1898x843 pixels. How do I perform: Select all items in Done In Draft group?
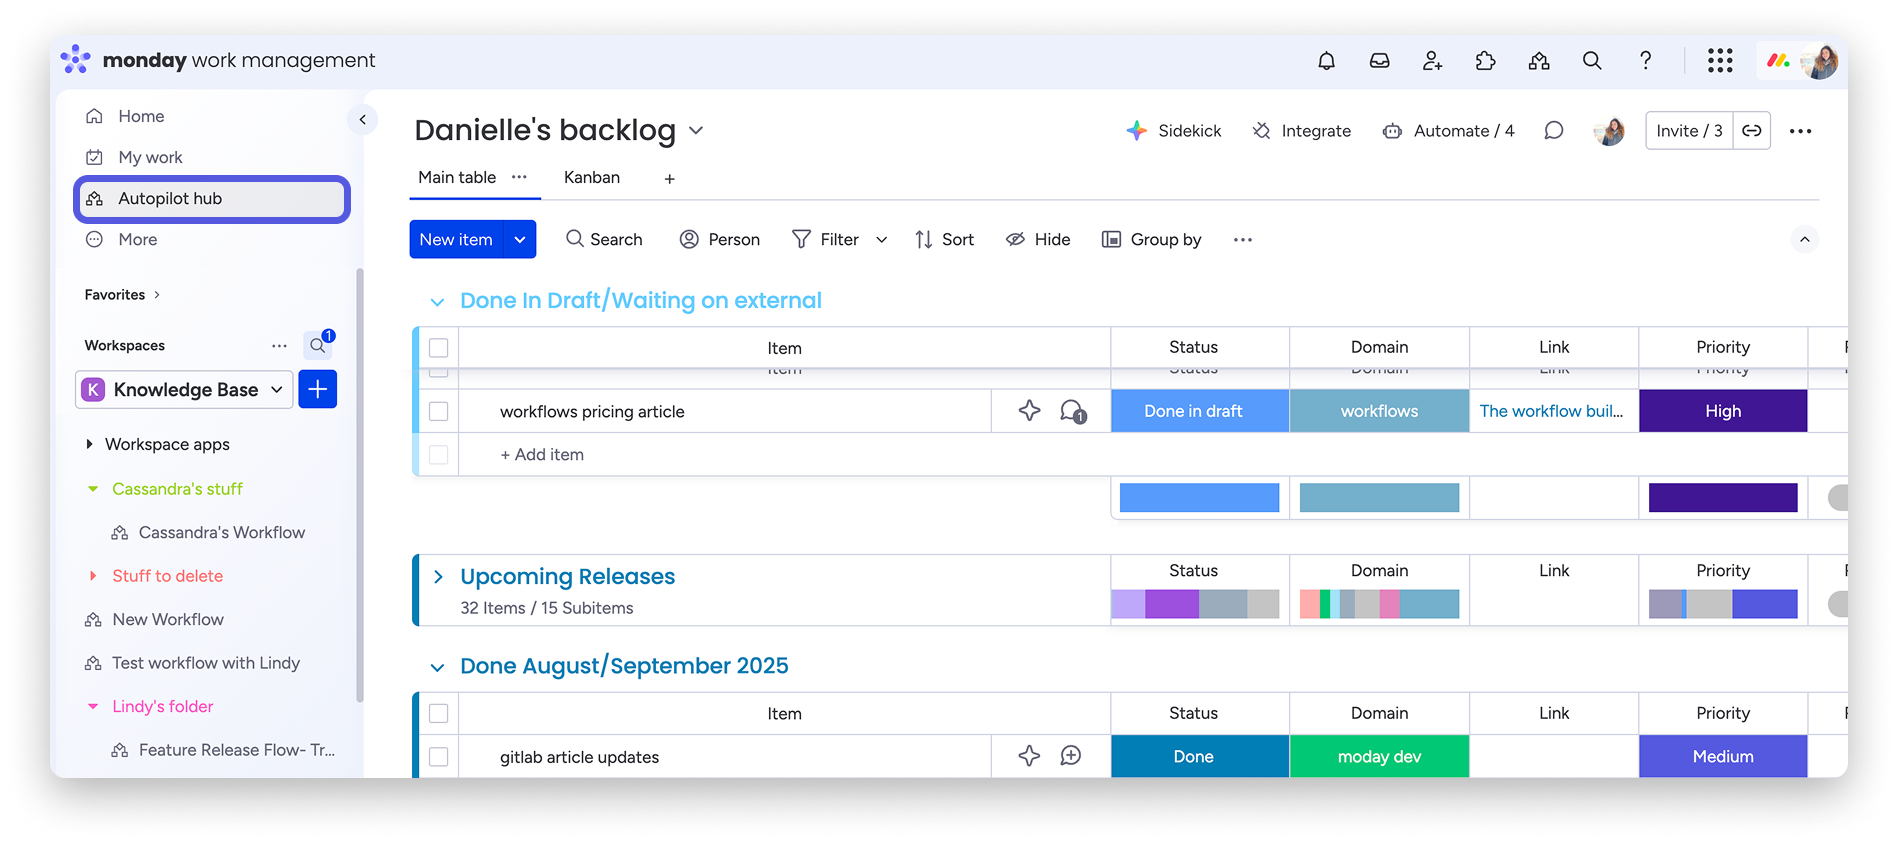pyautogui.click(x=438, y=348)
